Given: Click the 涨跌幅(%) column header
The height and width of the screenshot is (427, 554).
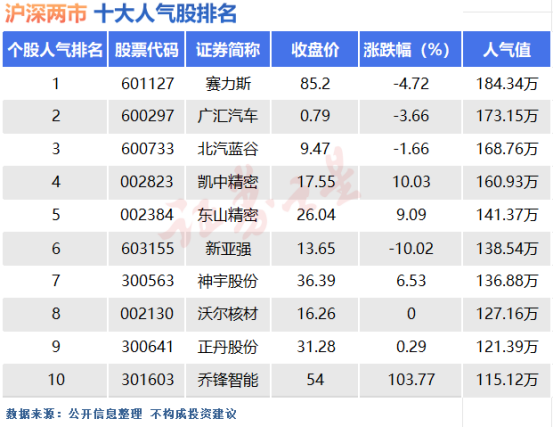Looking at the screenshot, I should pyautogui.click(x=410, y=49).
